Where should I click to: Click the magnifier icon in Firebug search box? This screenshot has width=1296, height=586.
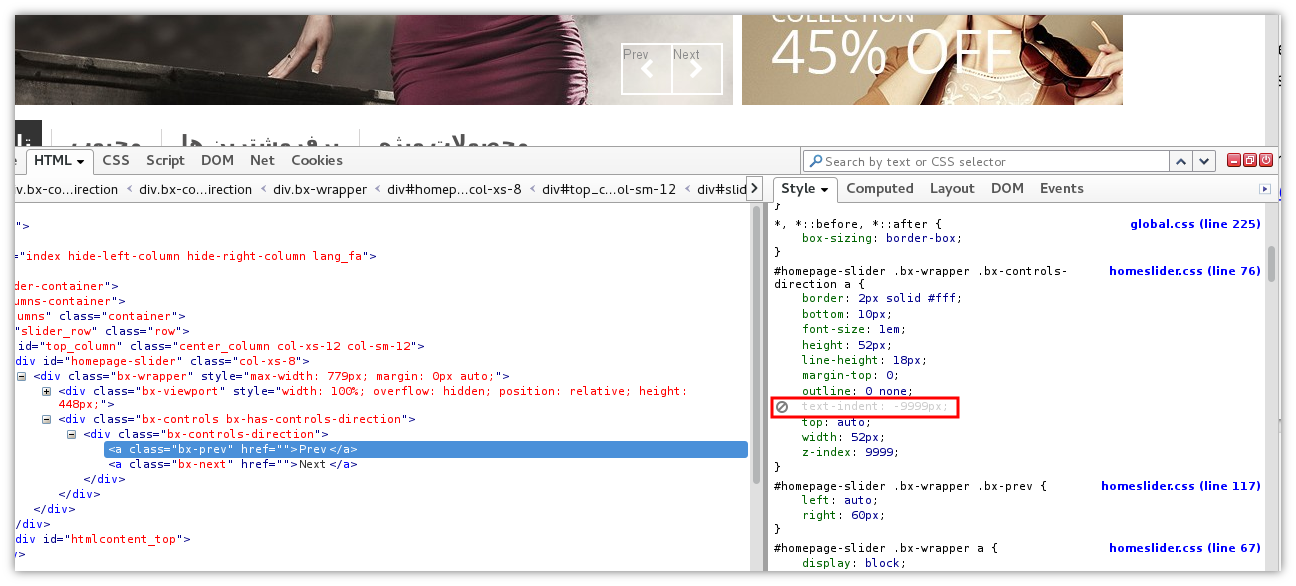[x=815, y=161]
